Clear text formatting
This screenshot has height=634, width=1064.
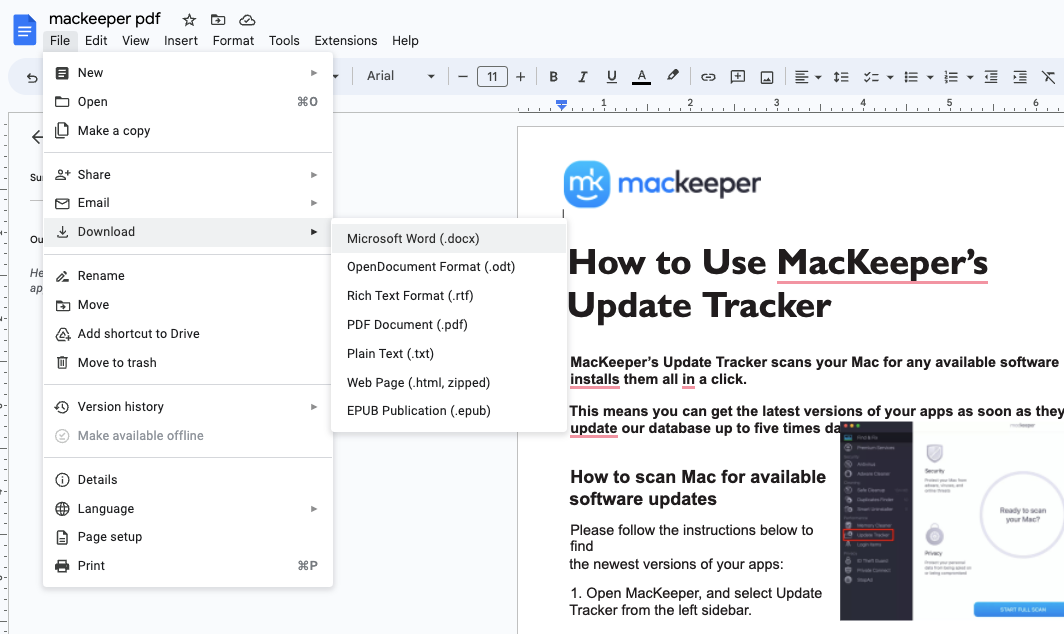tap(1048, 77)
